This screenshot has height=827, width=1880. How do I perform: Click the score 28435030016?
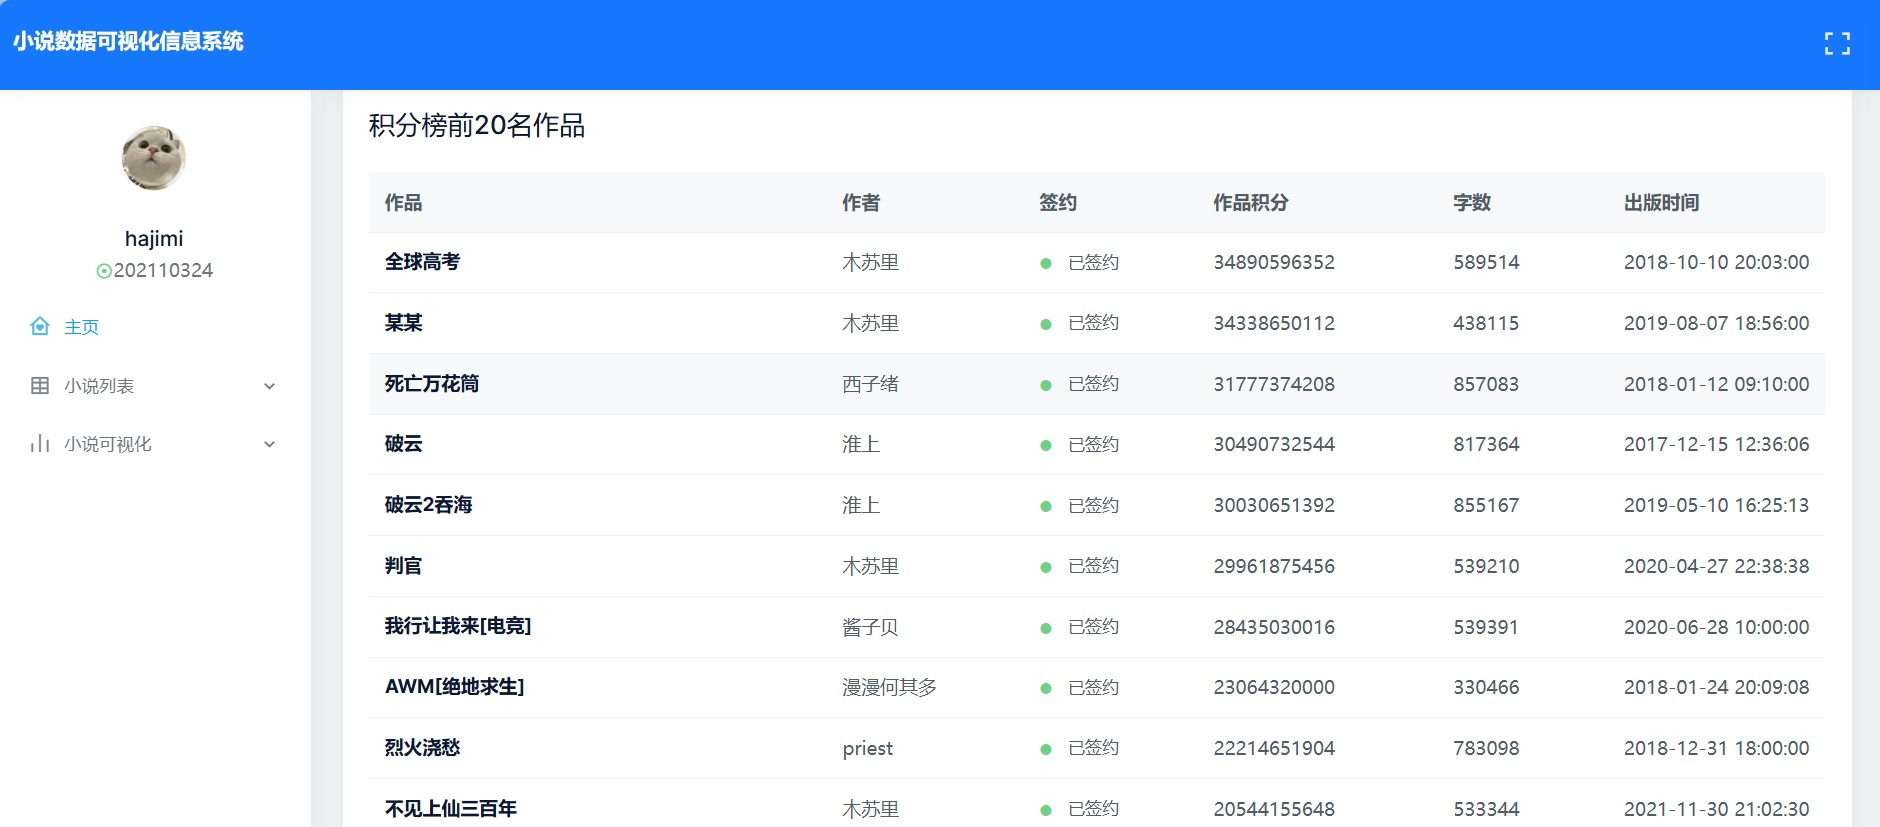point(1274,627)
